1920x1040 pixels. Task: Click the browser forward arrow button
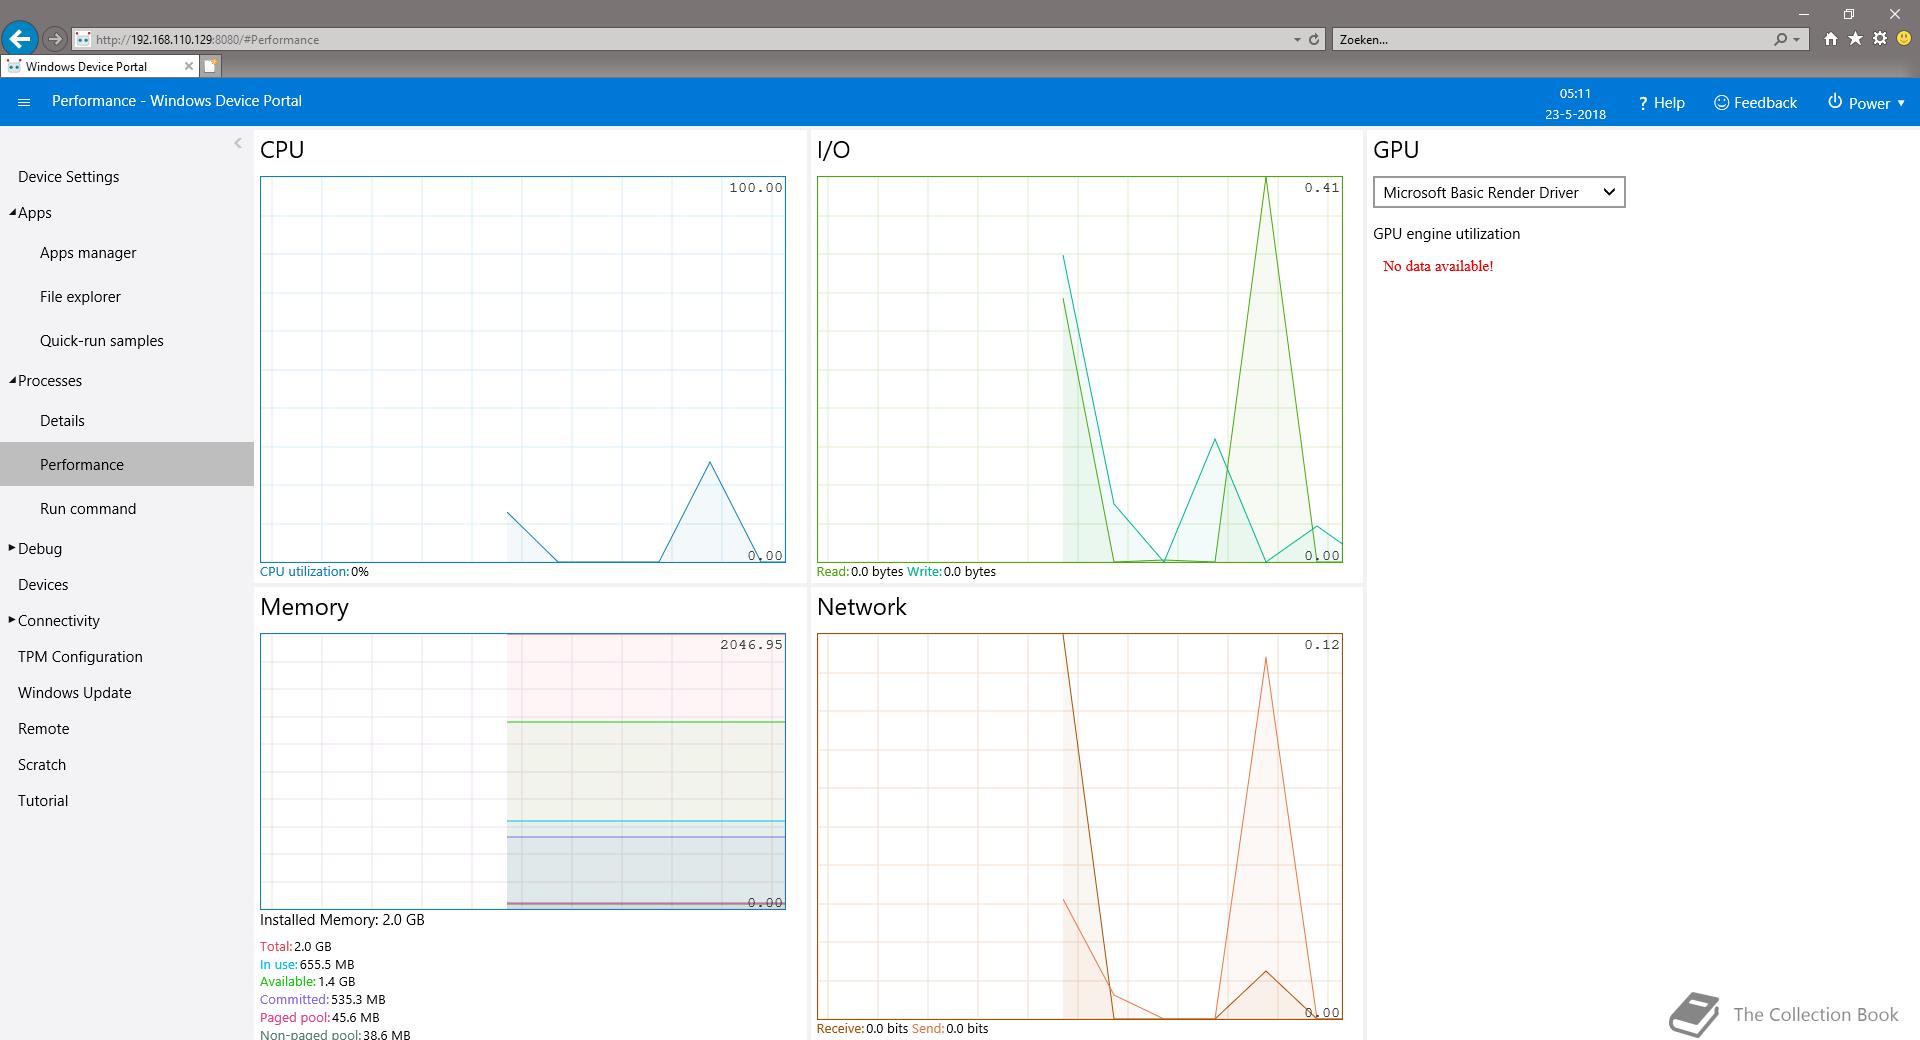click(x=55, y=39)
